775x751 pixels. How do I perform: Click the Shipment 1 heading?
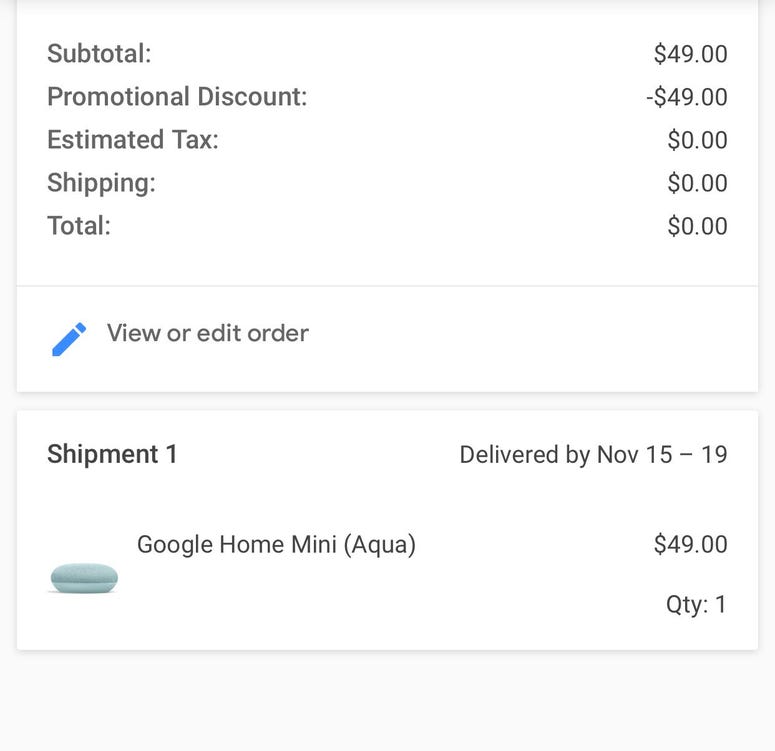(112, 454)
